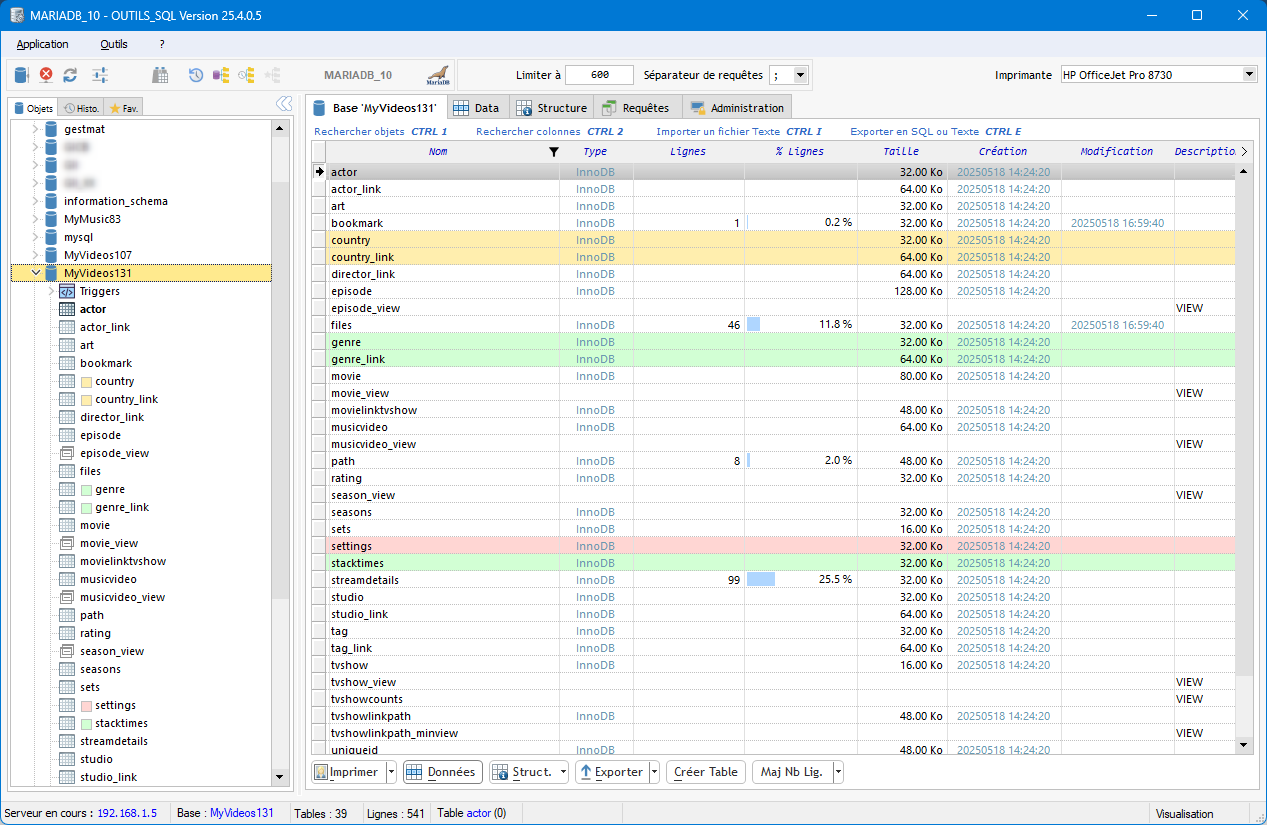The image size is (1267, 825).
Task: Click the MyVideos131 database icon in tree
Action: (52, 273)
